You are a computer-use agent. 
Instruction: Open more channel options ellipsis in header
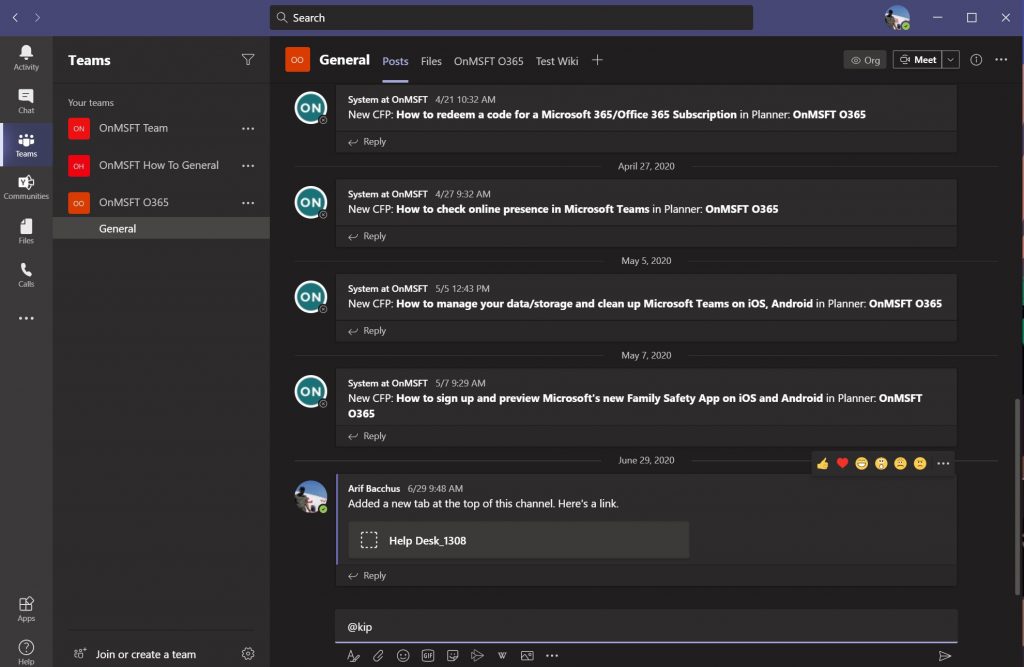tap(1001, 59)
